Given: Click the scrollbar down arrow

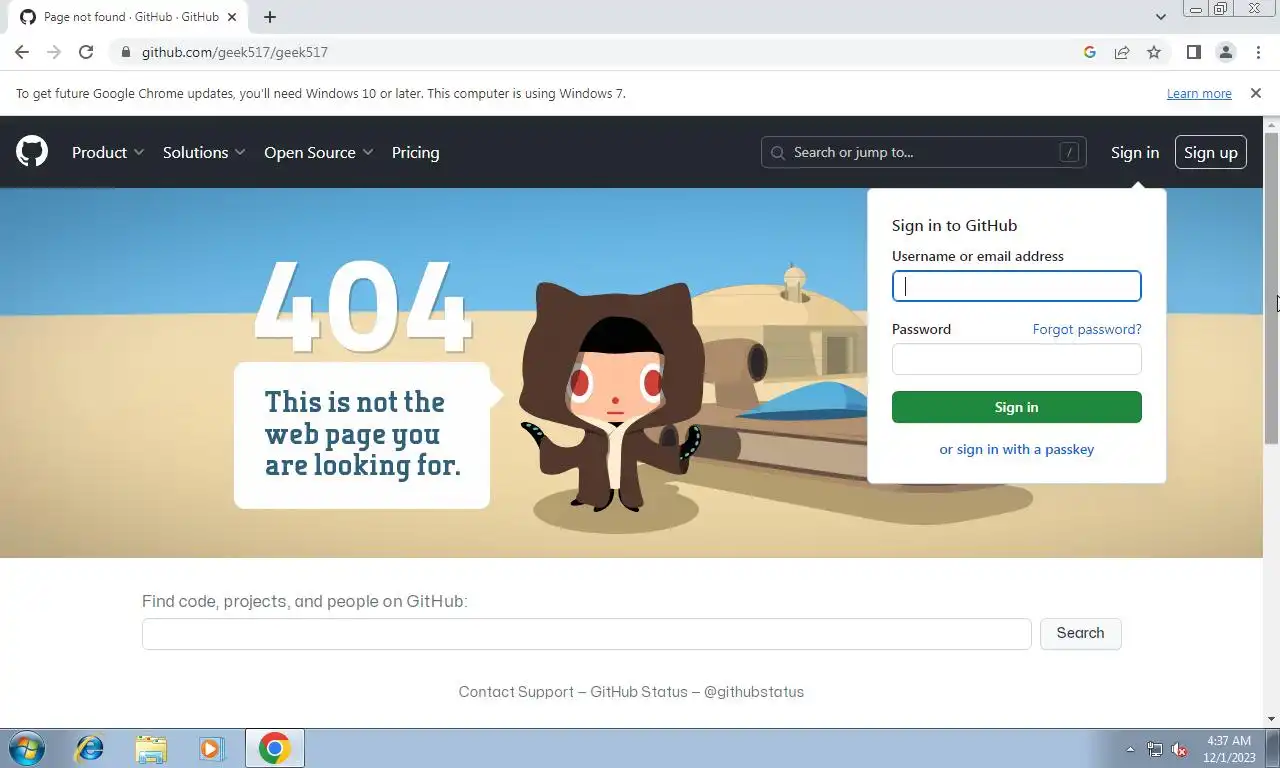Looking at the screenshot, I should 1272,719.
